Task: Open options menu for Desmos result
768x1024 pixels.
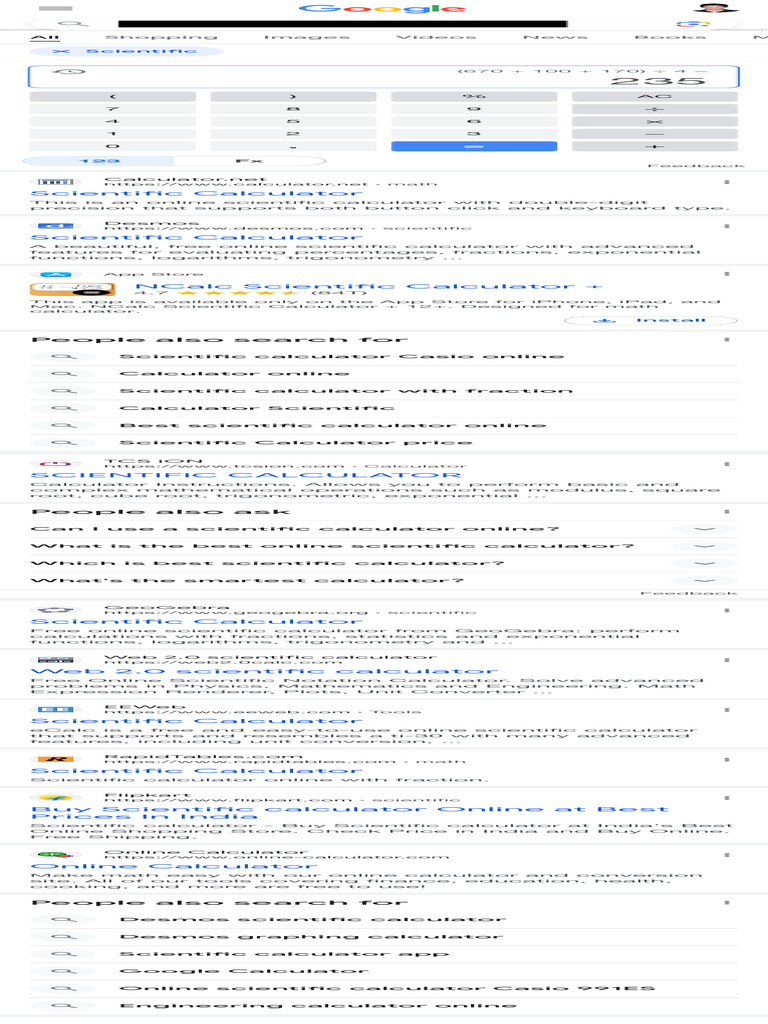Action: pyautogui.click(x=727, y=226)
